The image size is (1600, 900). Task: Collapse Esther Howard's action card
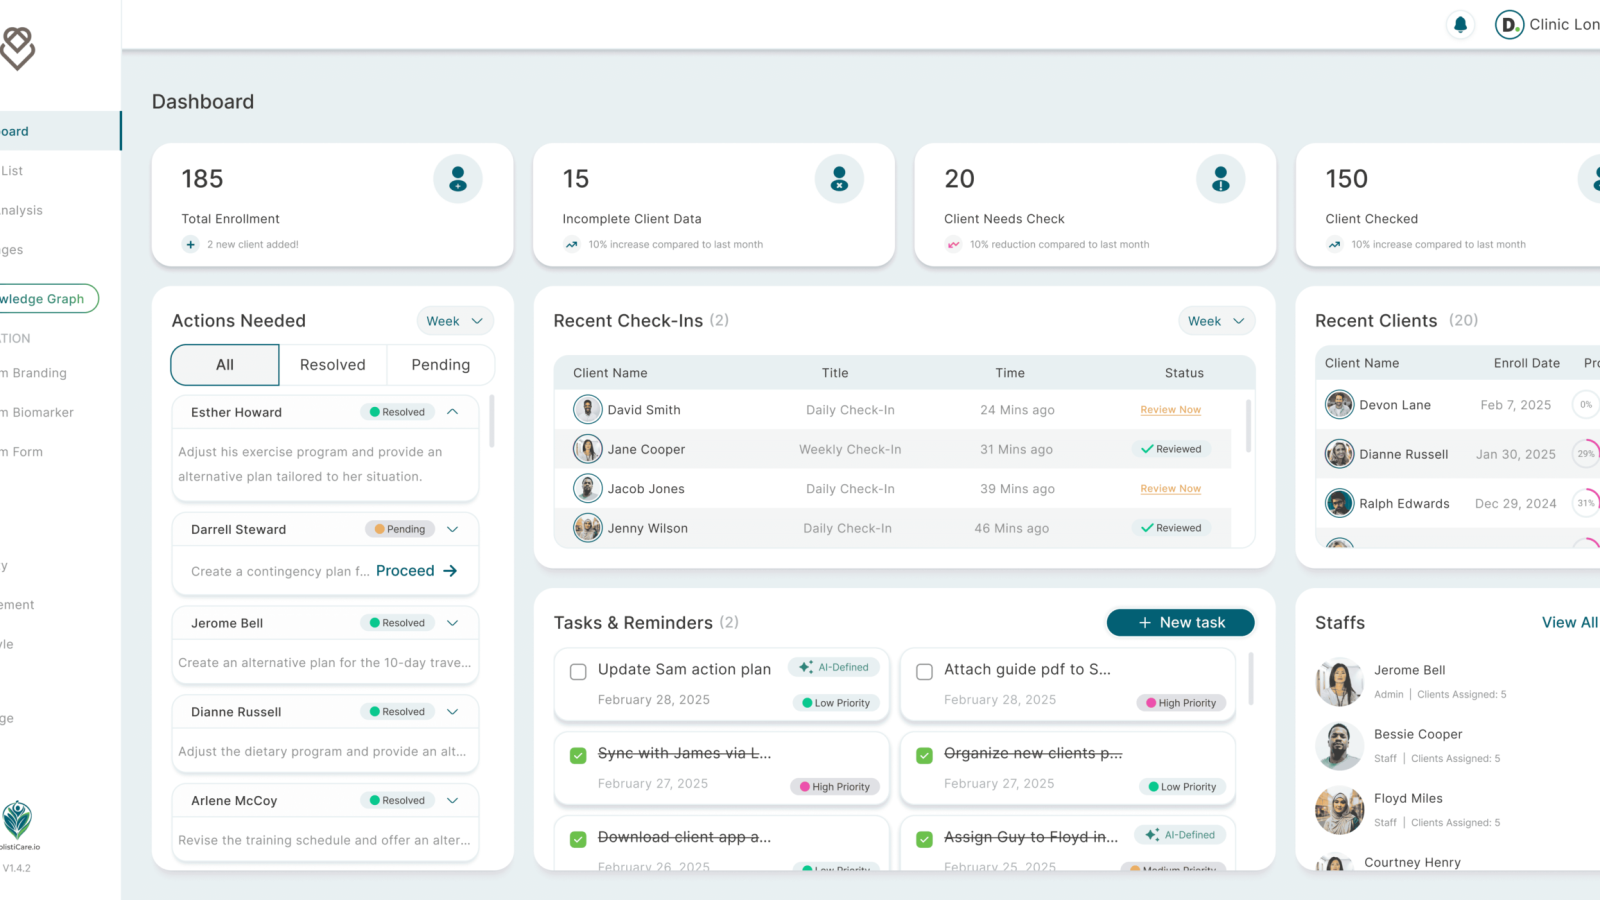click(x=453, y=412)
